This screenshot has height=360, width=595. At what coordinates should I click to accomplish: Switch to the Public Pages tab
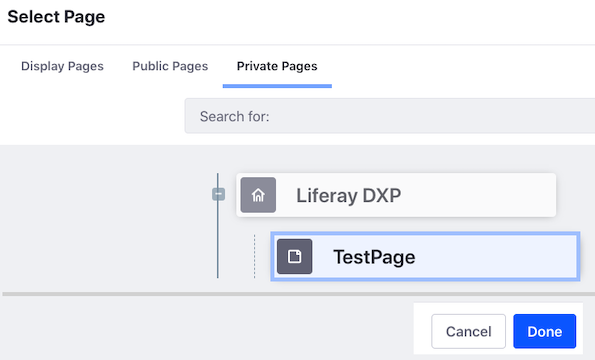tap(170, 66)
